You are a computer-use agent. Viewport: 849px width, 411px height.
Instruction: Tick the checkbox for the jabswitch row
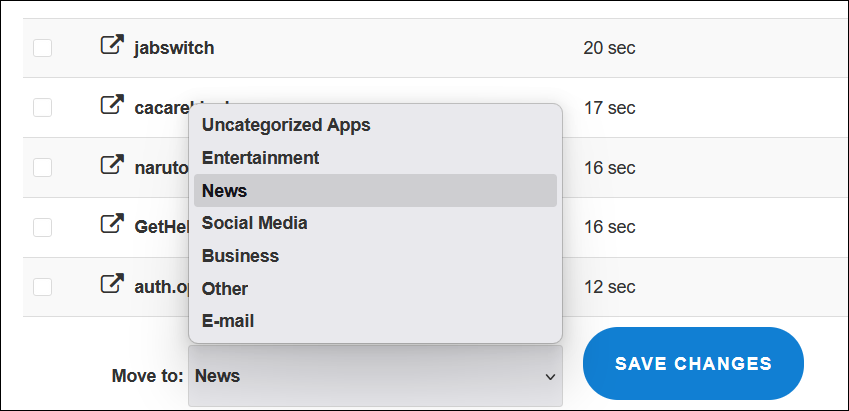(x=42, y=48)
